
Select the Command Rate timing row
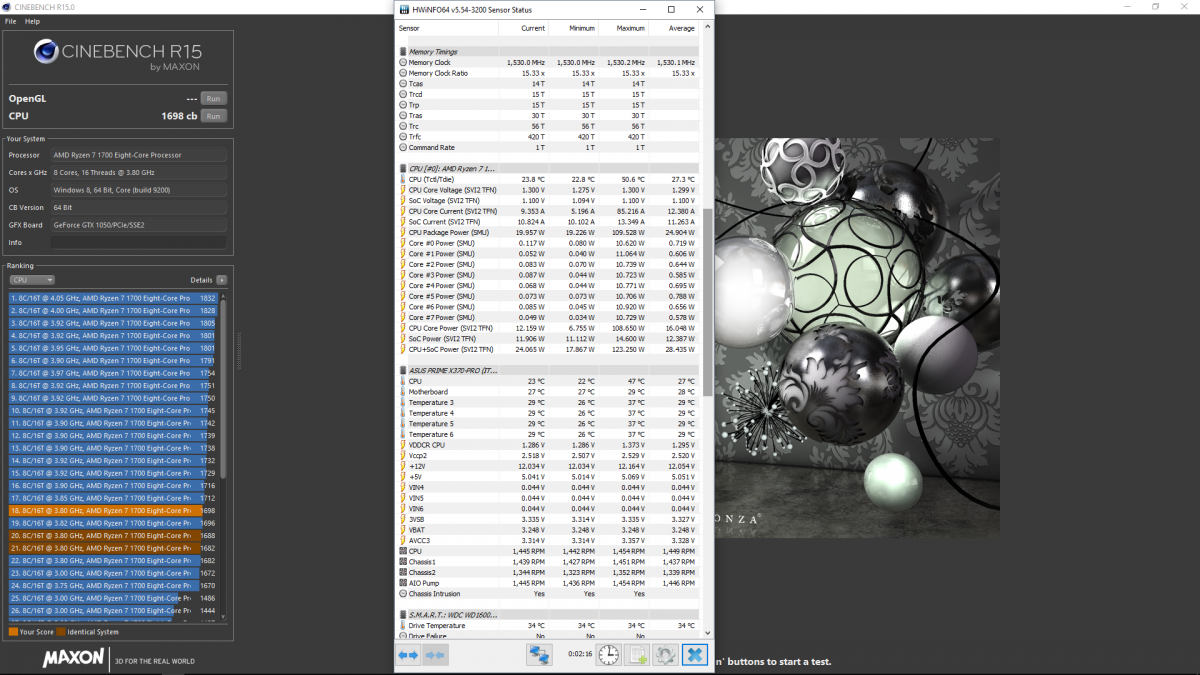pyautogui.click(x=548, y=147)
